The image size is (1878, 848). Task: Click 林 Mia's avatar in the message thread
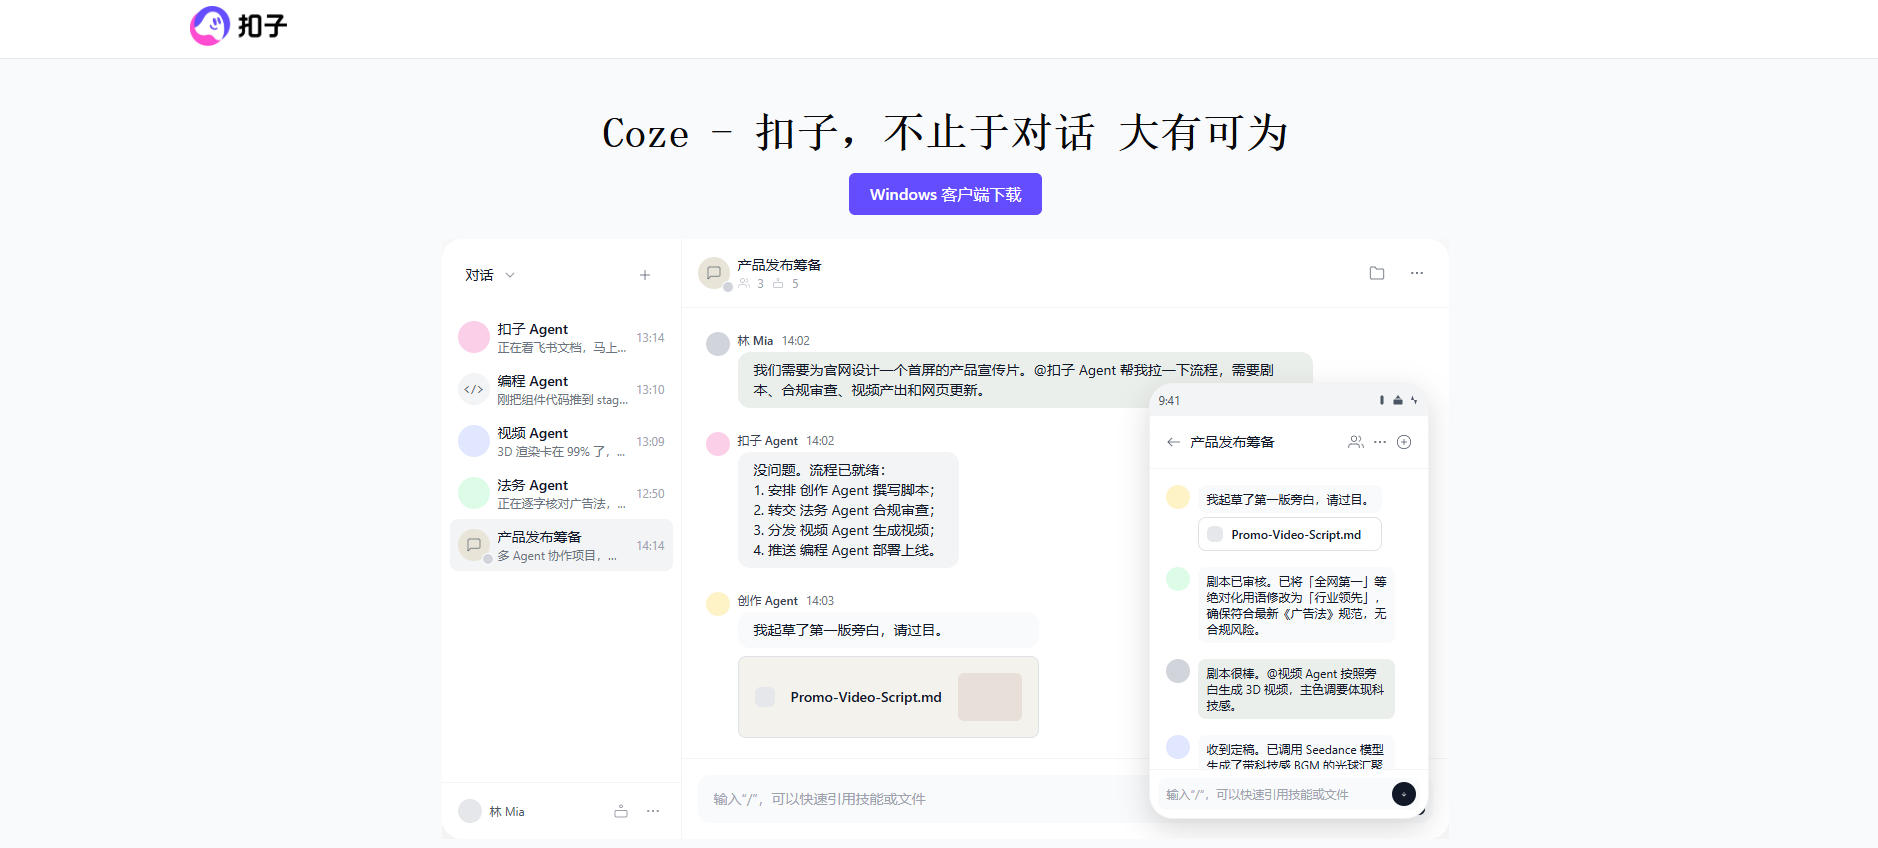pos(718,344)
